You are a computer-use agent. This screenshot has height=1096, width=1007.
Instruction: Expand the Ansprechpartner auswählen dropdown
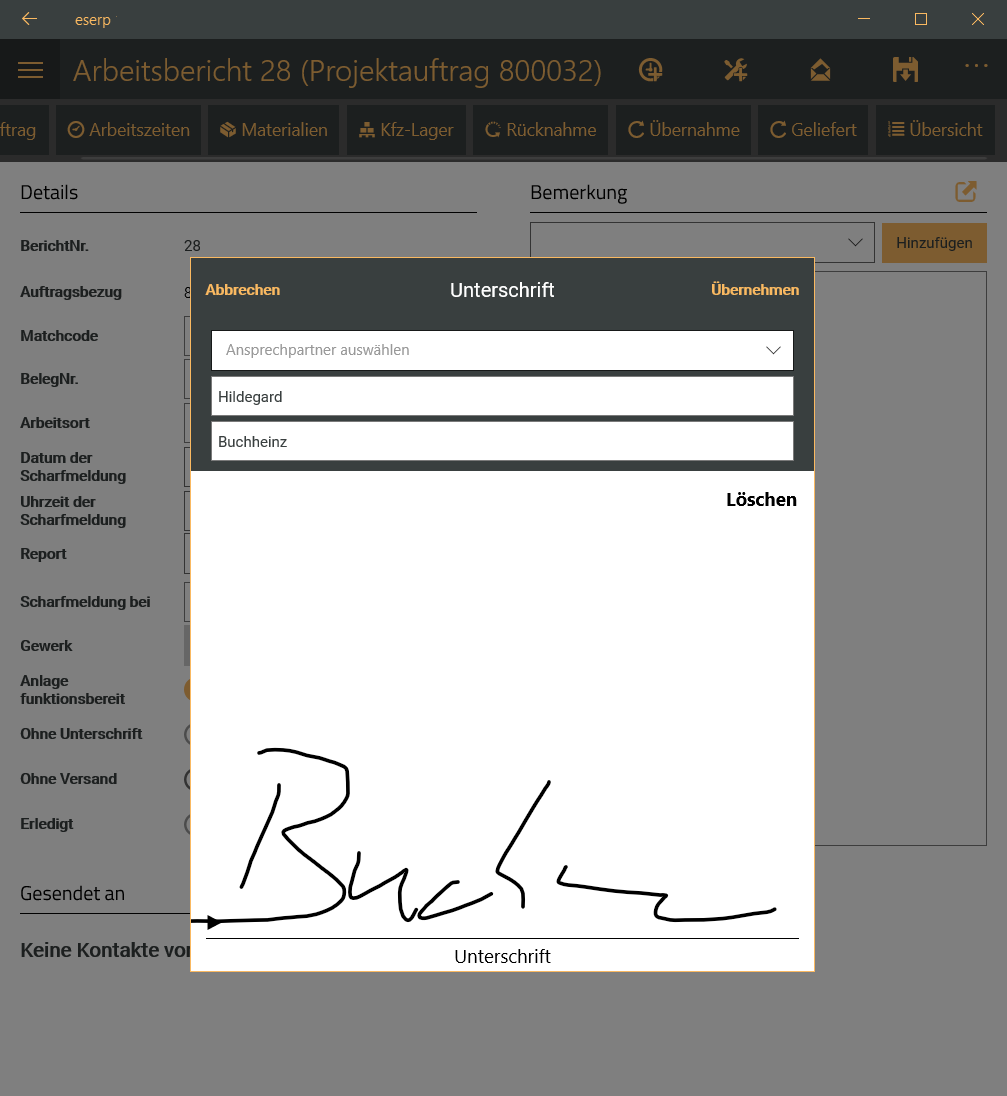[502, 351]
